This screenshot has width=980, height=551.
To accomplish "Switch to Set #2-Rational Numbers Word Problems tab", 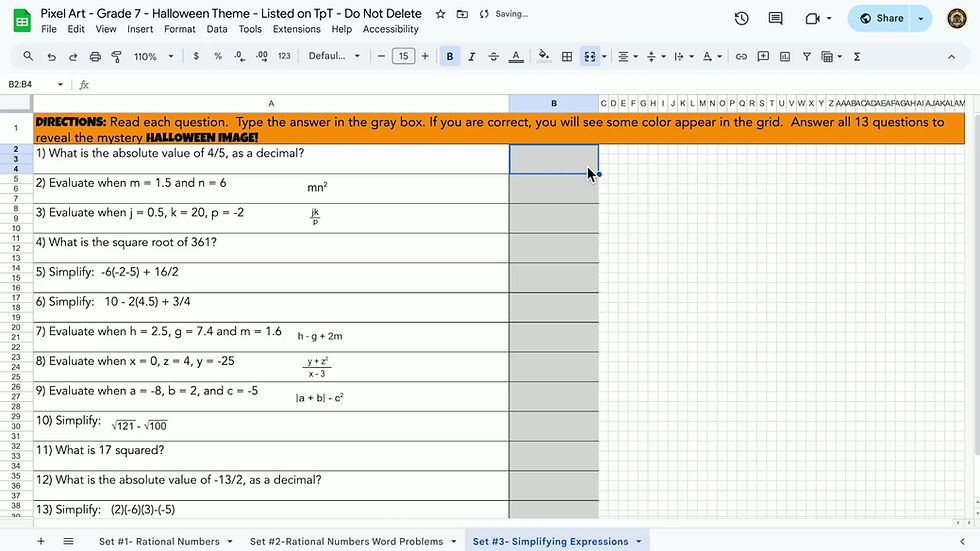I will 346,542.
